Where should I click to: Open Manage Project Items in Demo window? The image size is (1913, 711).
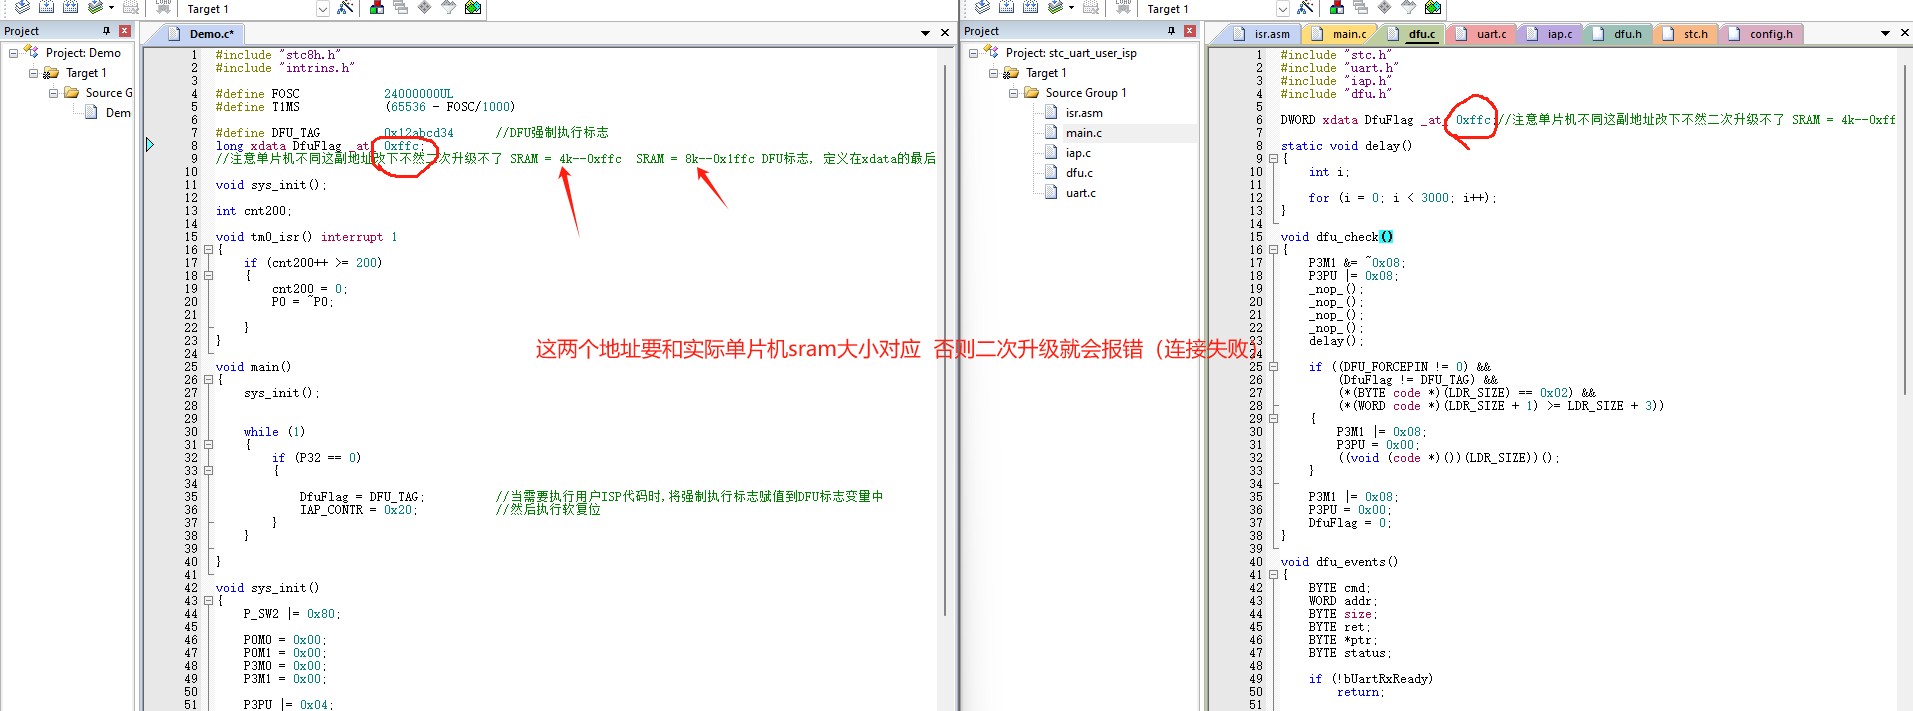[377, 7]
